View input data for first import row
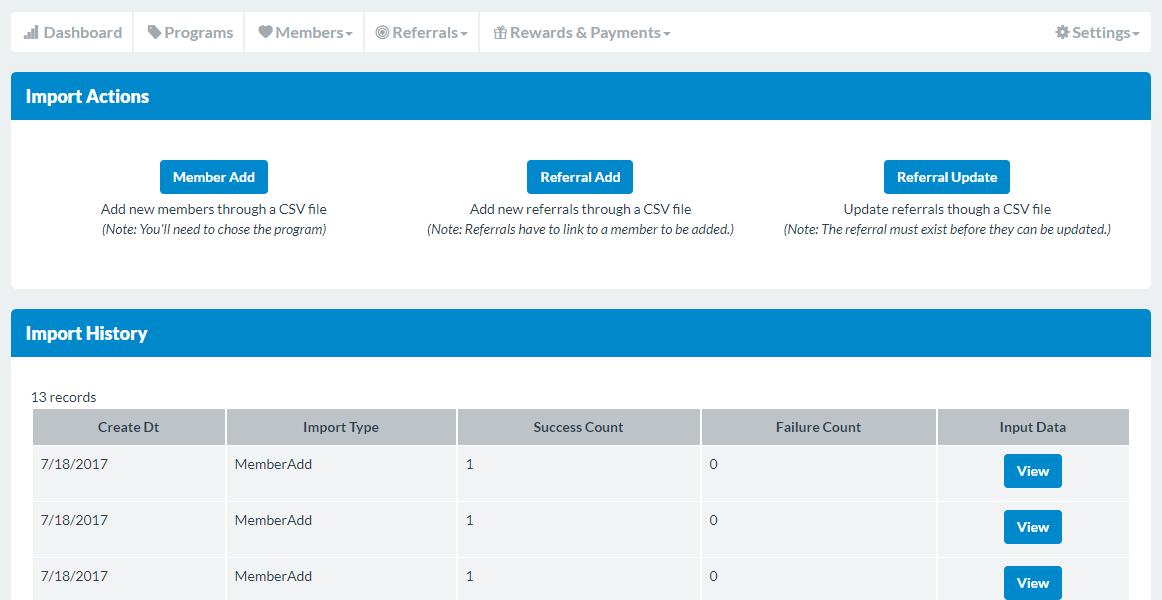Image resolution: width=1162 pixels, height=600 pixels. coord(1033,471)
